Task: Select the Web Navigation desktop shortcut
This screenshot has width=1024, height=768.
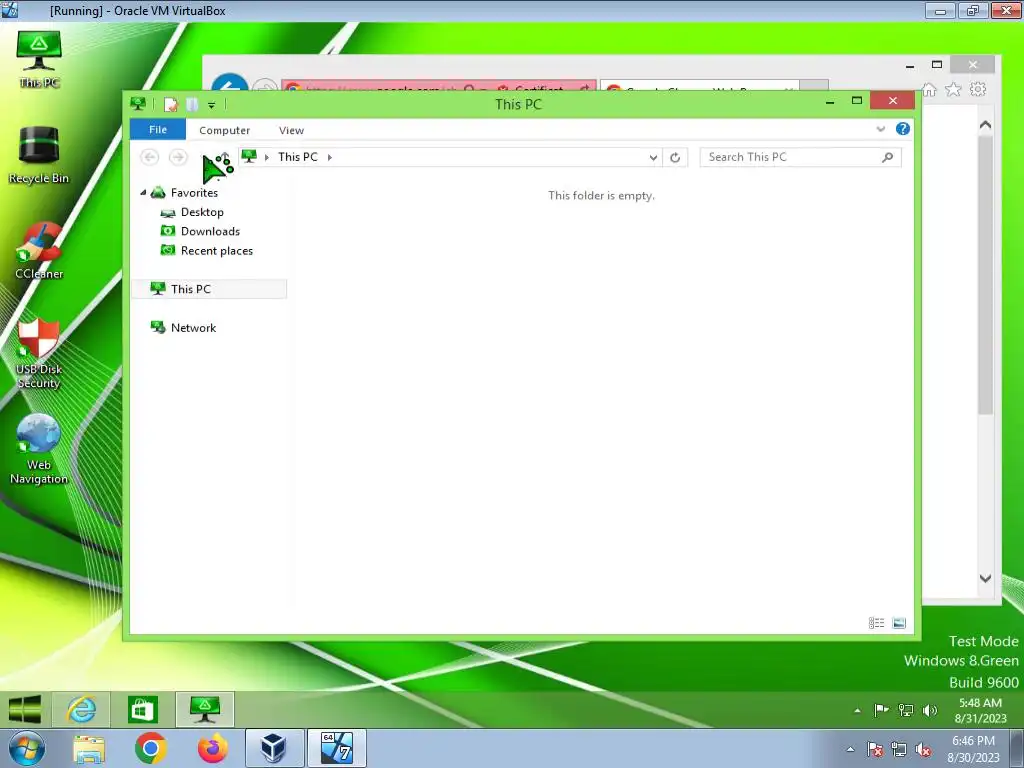Action: point(39,449)
